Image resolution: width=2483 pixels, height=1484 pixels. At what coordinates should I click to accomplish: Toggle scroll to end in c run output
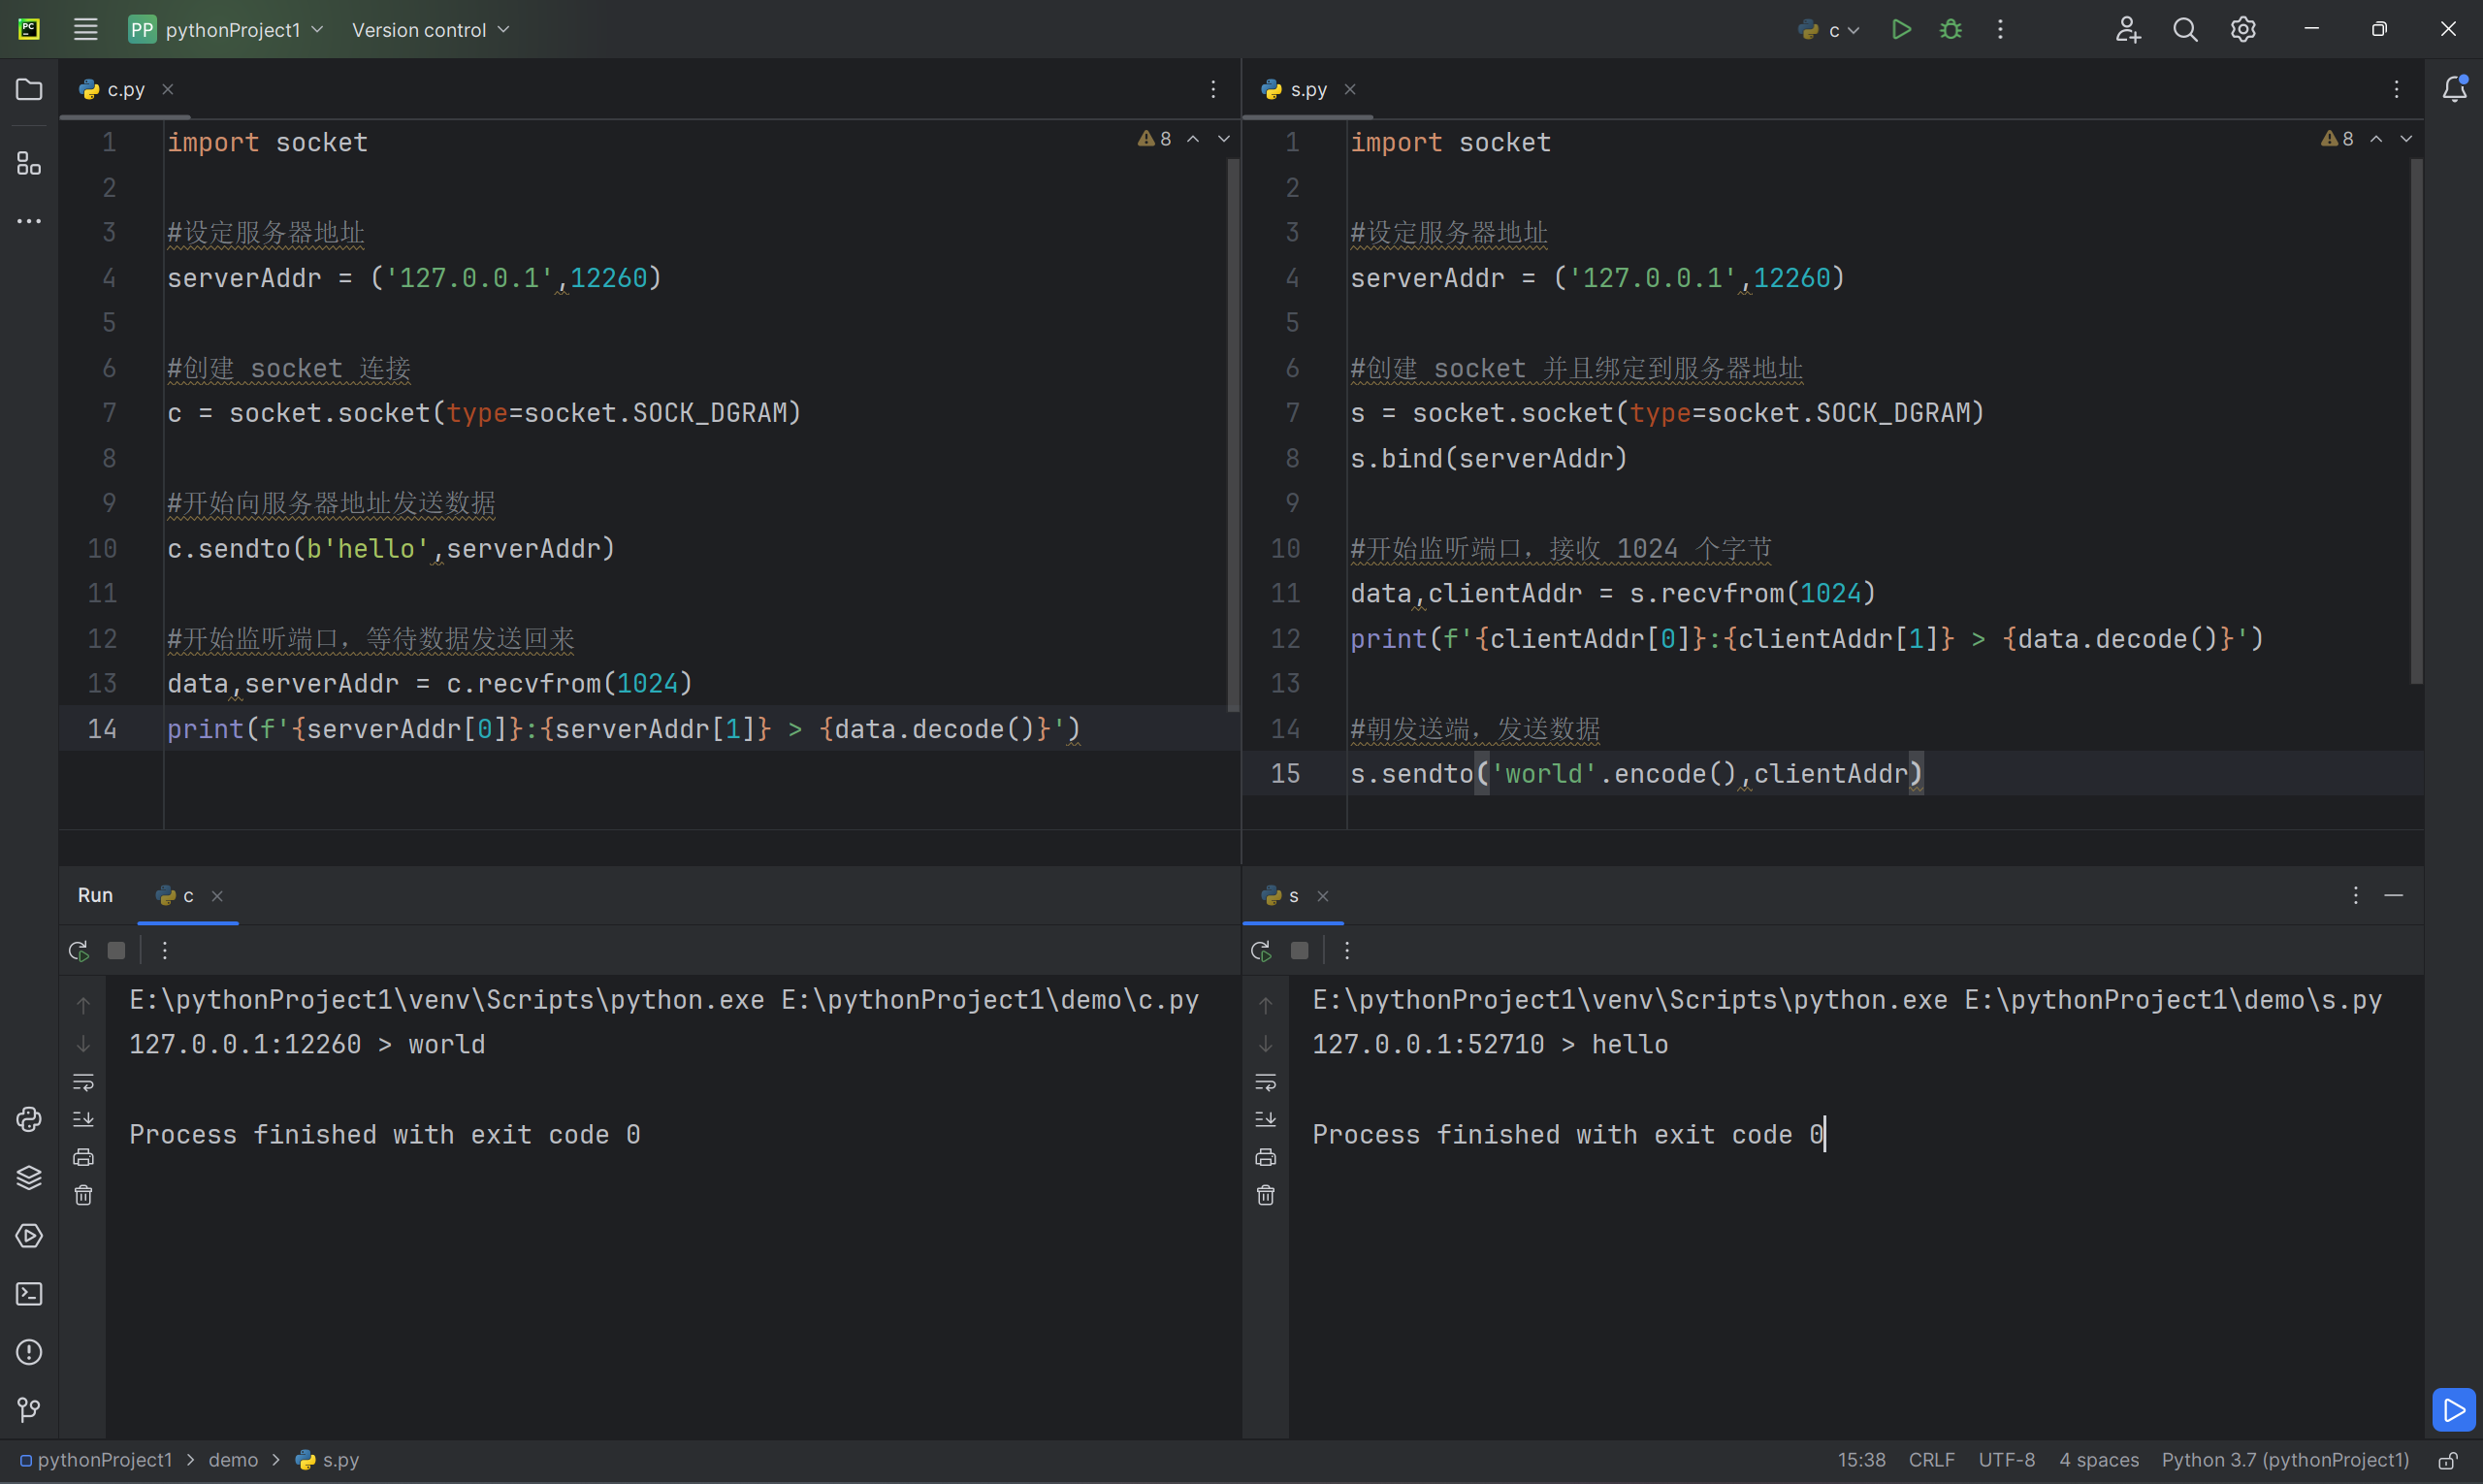[x=83, y=1119]
